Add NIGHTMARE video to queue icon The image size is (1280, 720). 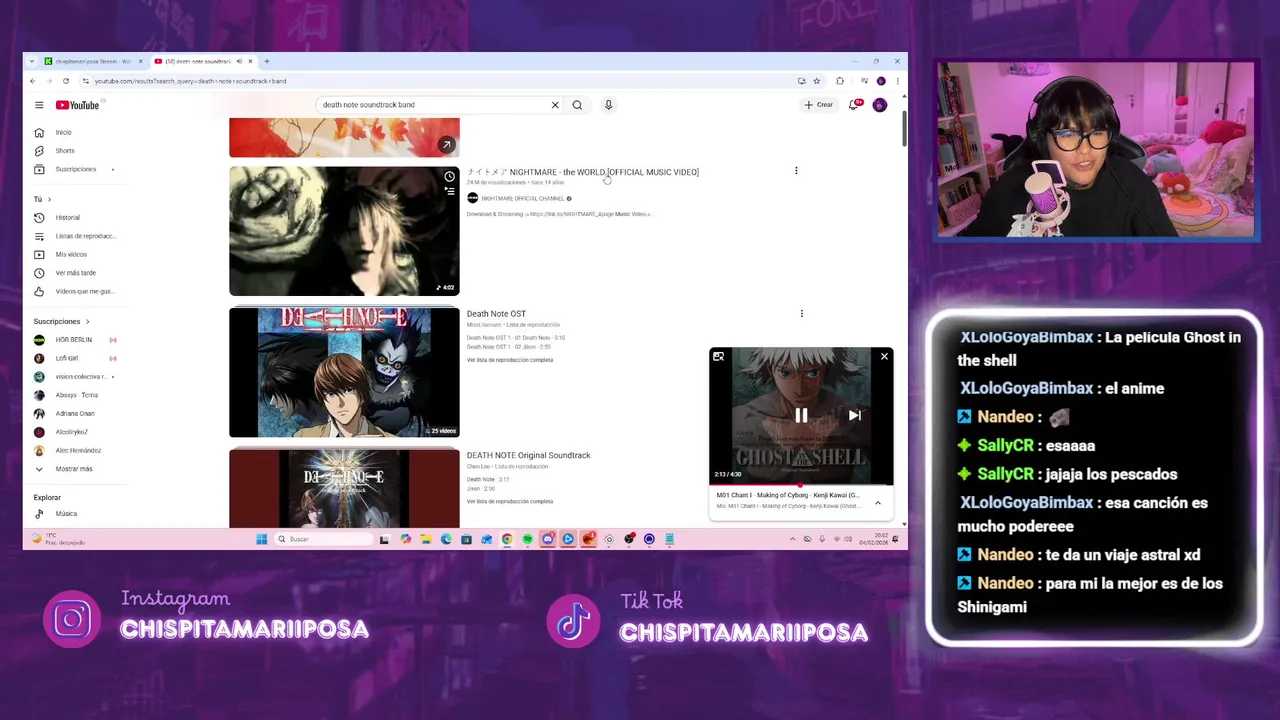point(449,190)
